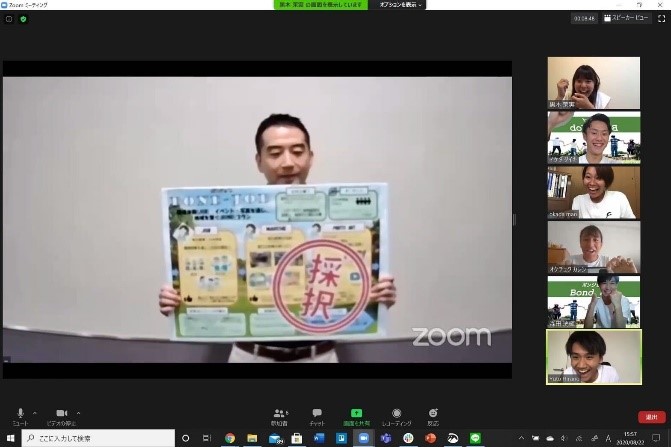Expand audio options arrow beside mute
The image size is (671, 447).
[35, 413]
